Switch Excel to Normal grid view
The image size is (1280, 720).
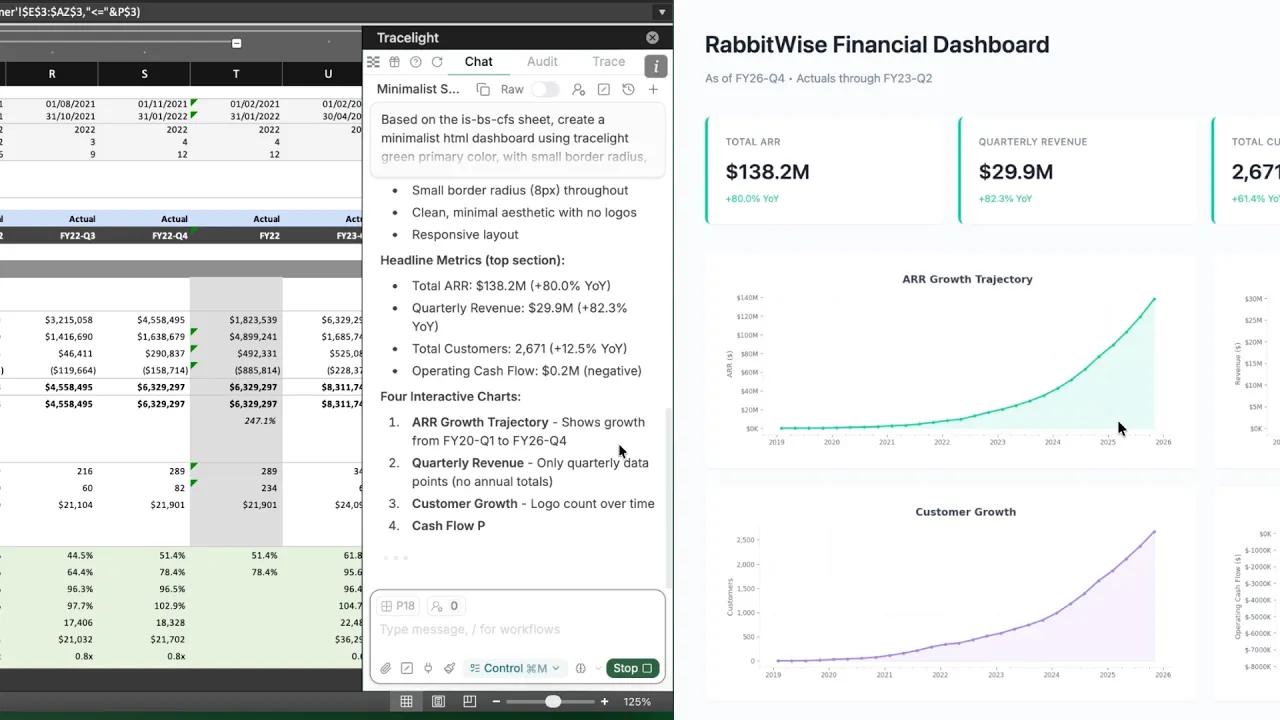[x=406, y=702]
